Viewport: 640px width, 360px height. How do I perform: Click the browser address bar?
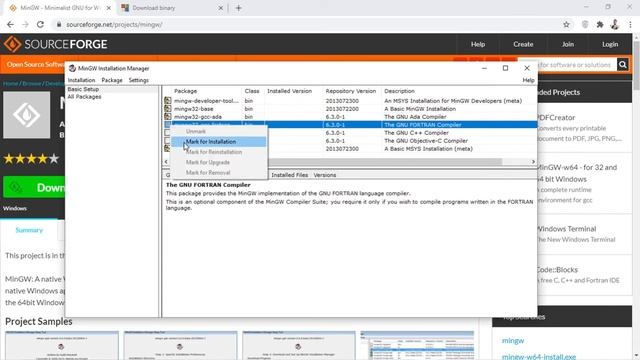click(310, 24)
